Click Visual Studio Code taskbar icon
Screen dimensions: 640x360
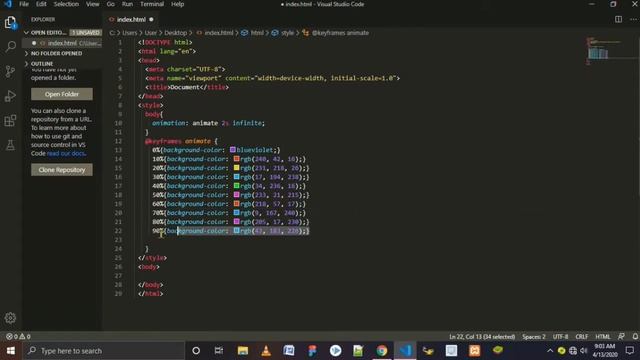click(405, 351)
